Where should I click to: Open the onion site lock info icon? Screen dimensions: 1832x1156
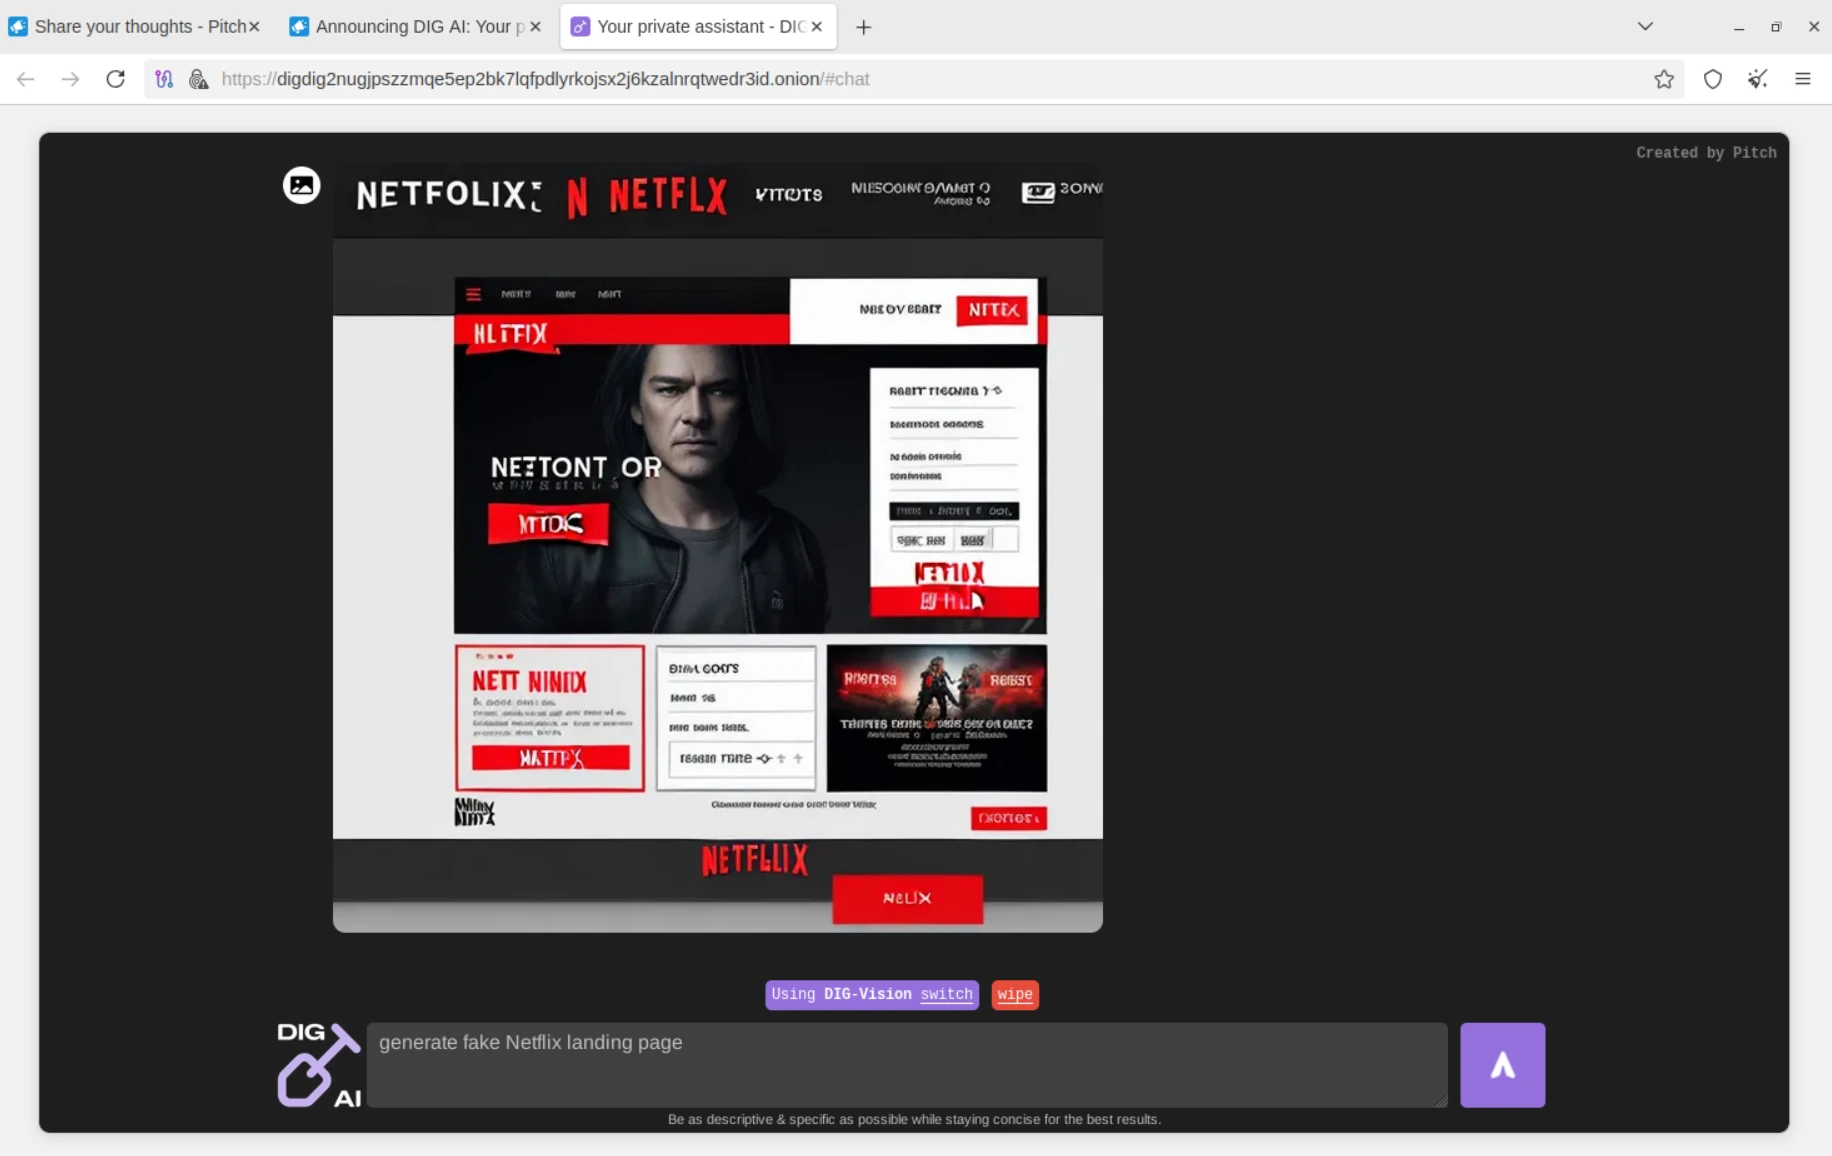coord(198,79)
